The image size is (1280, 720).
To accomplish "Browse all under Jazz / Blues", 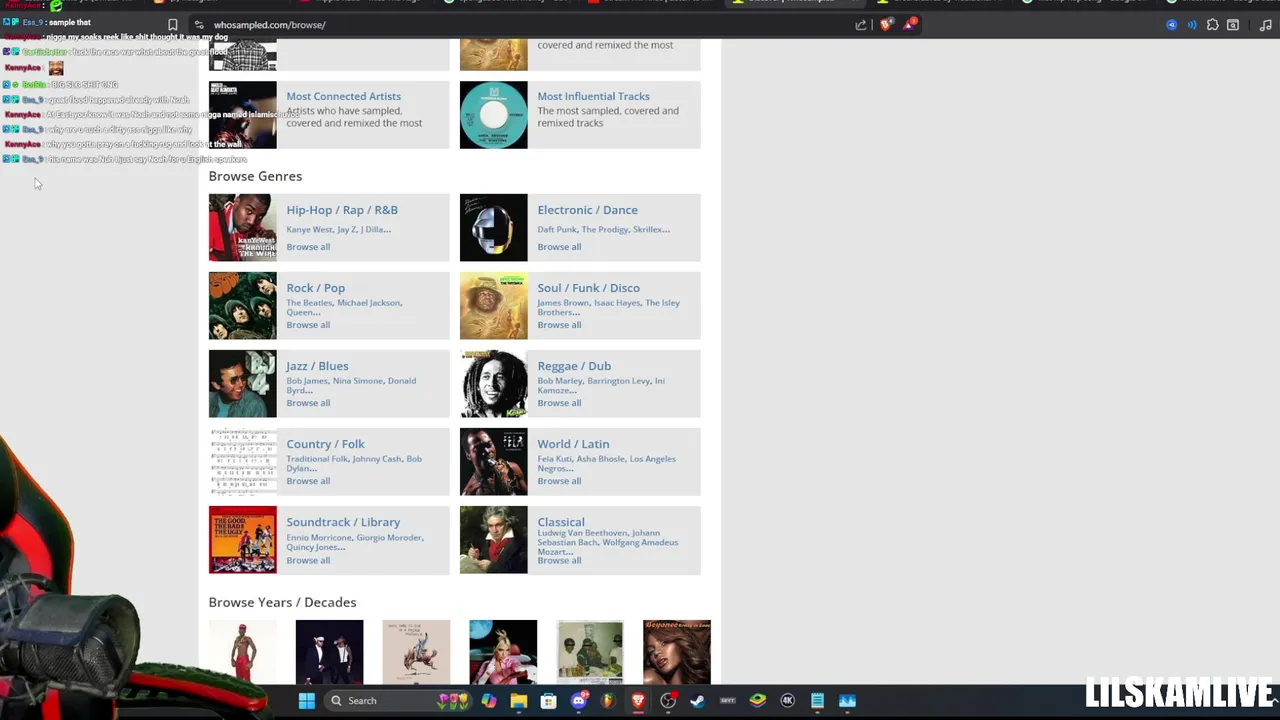I will 308,403.
